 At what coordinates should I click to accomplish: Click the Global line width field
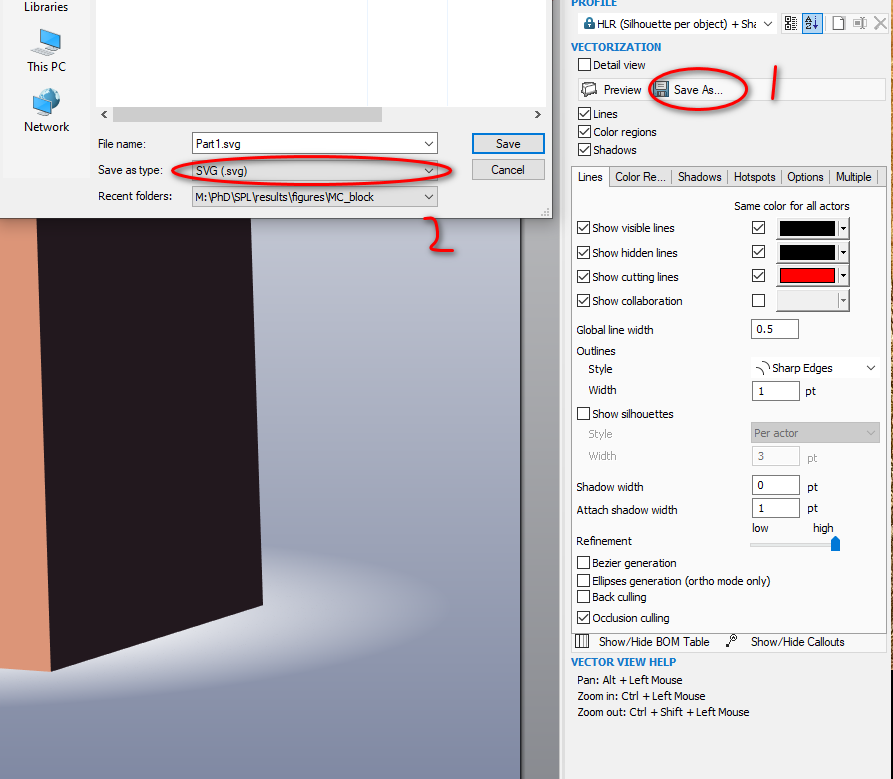point(775,329)
